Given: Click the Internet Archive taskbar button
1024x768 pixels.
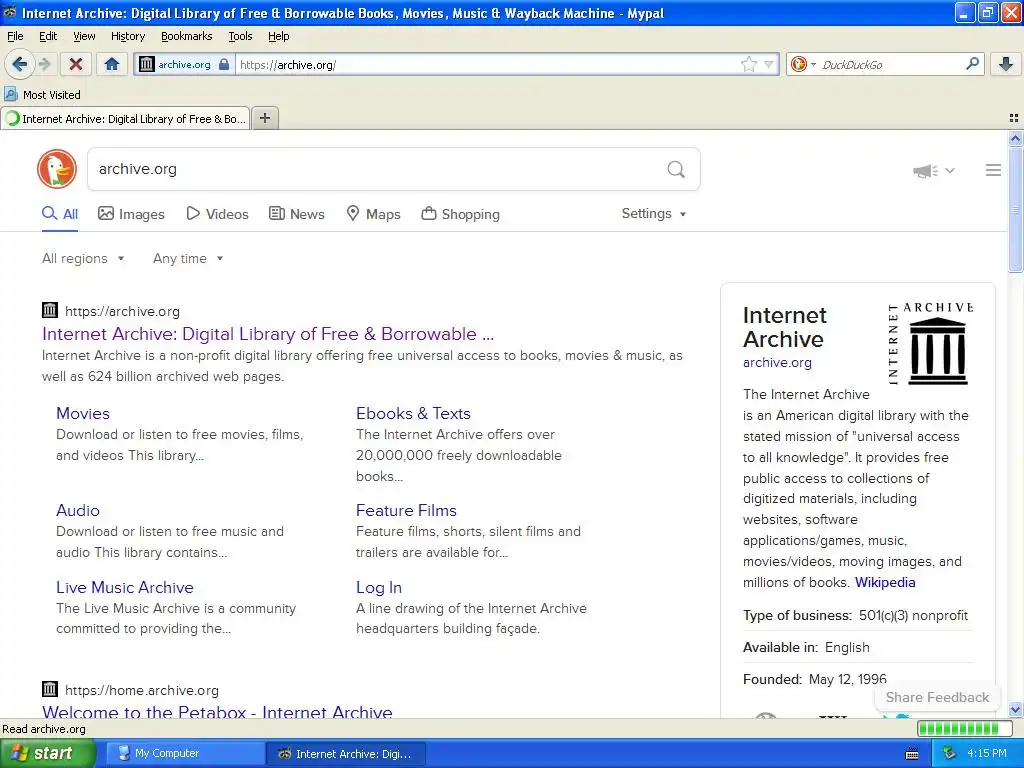Looking at the screenshot, I should pos(345,754).
